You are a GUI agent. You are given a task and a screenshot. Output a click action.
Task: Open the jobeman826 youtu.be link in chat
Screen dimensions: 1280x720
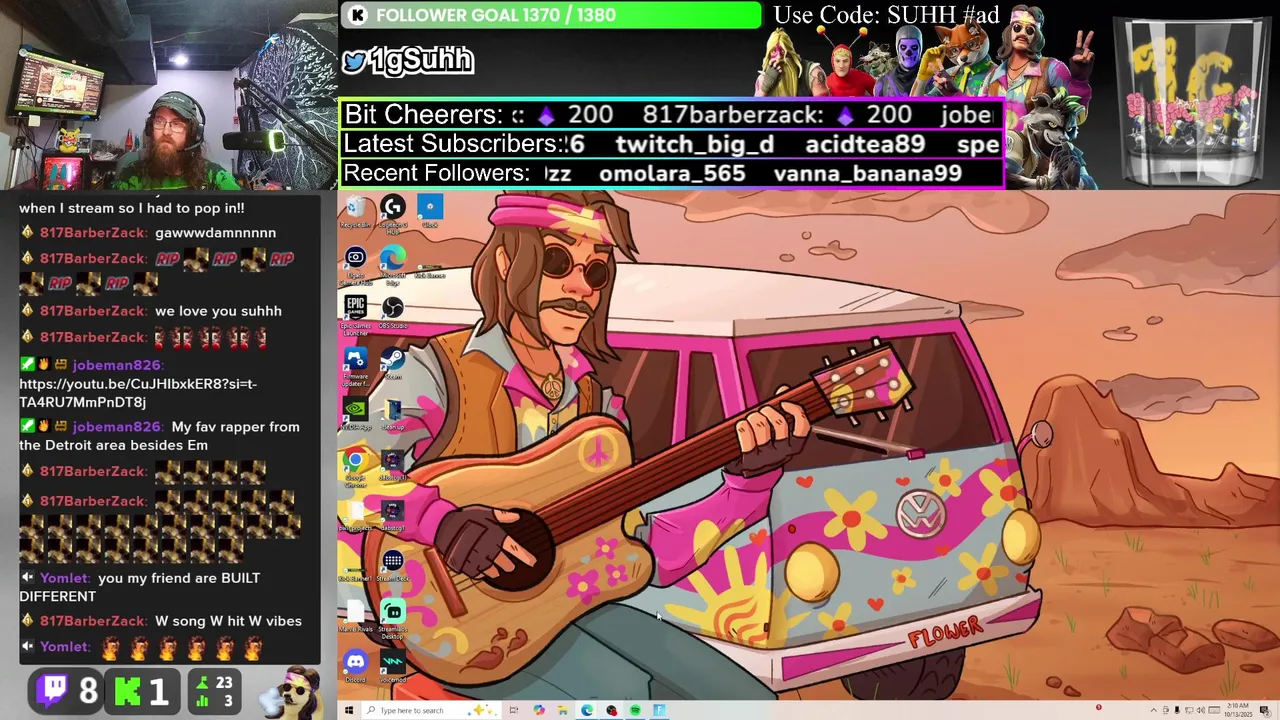click(x=138, y=393)
